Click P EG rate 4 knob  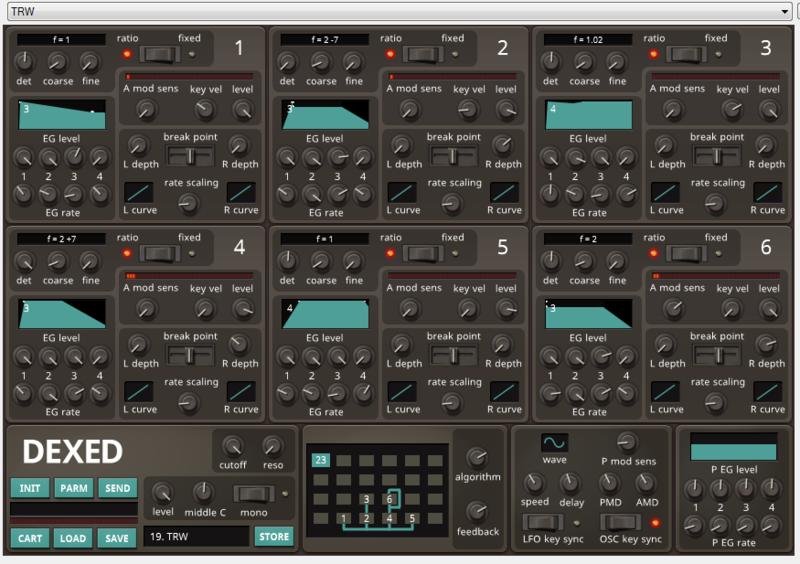click(770, 524)
